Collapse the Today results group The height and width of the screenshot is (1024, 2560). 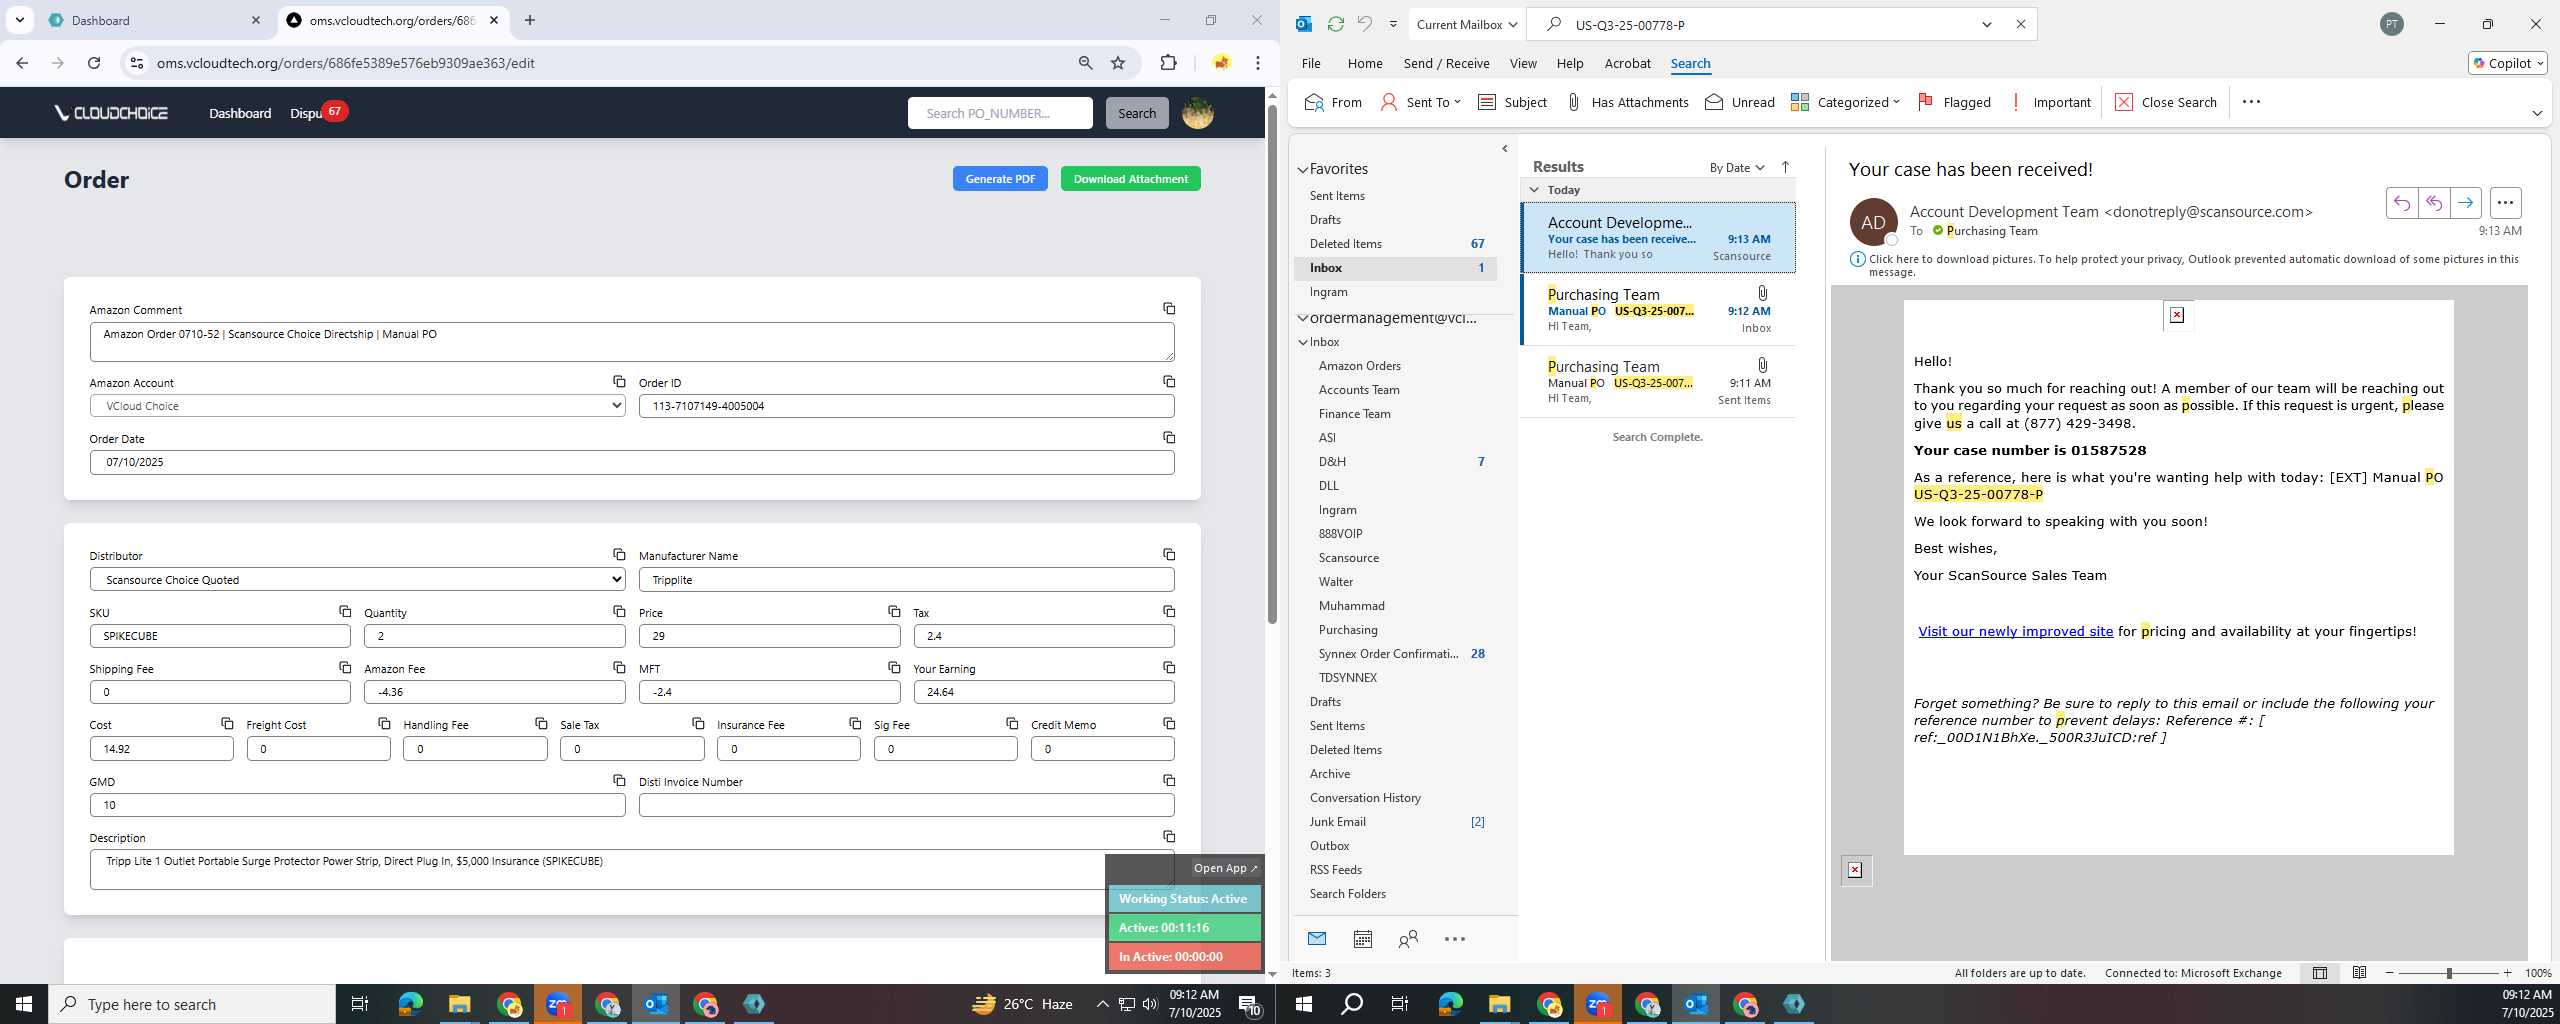(1534, 190)
